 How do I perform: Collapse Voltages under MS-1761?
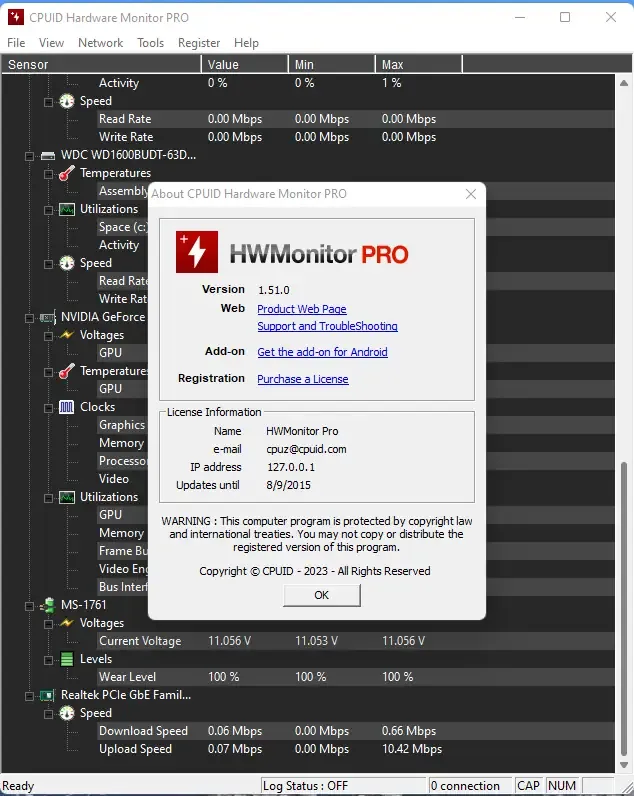(48, 624)
